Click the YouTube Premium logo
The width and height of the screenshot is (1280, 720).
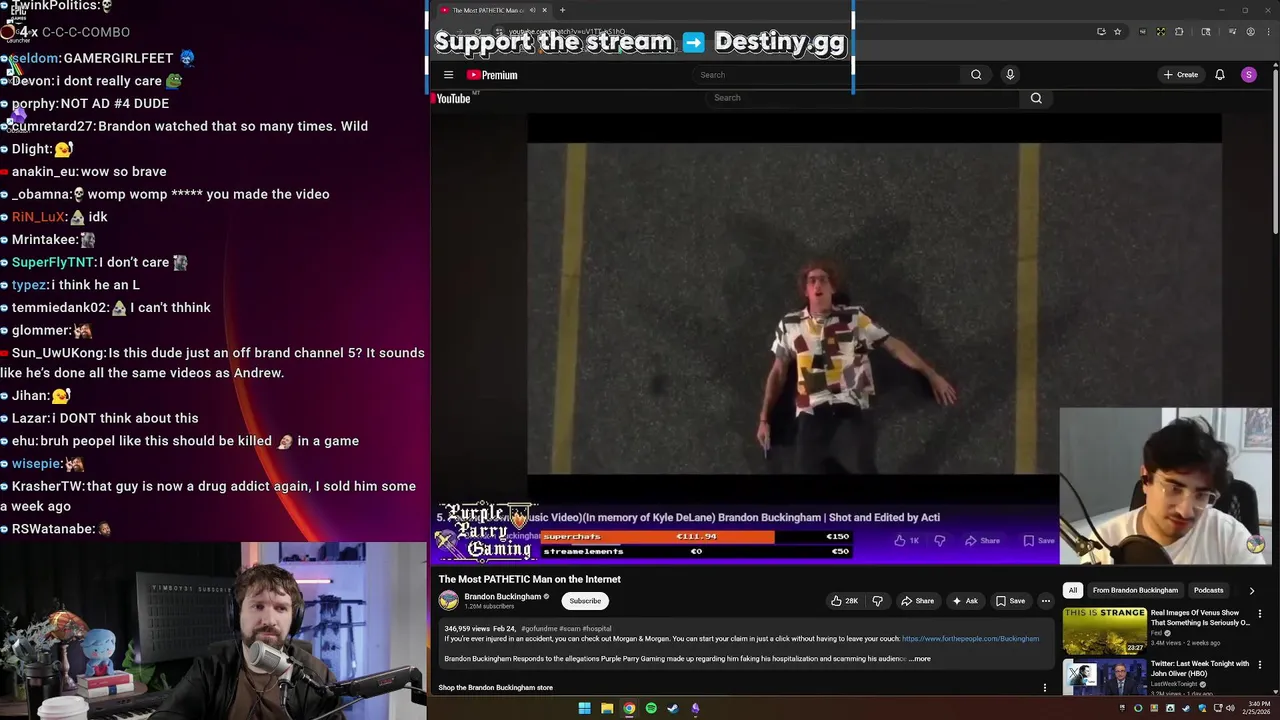[492, 75]
